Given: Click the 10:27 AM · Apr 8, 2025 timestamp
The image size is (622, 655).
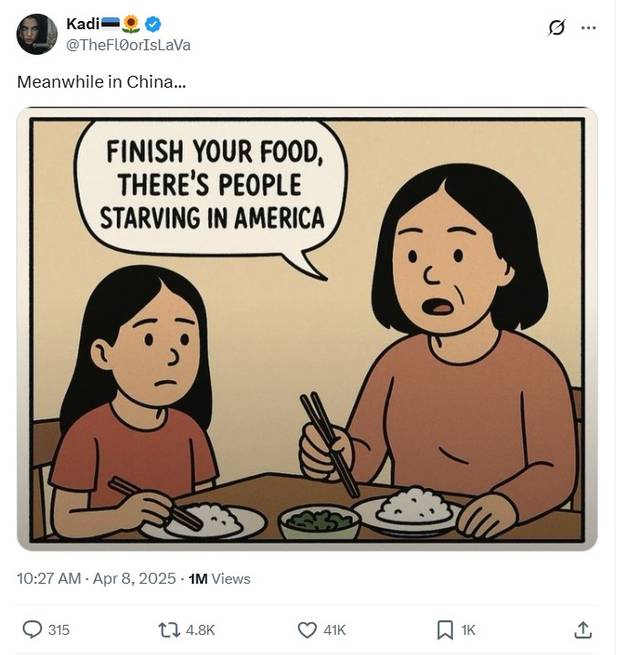Looking at the screenshot, I should pyautogui.click(x=97, y=578).
